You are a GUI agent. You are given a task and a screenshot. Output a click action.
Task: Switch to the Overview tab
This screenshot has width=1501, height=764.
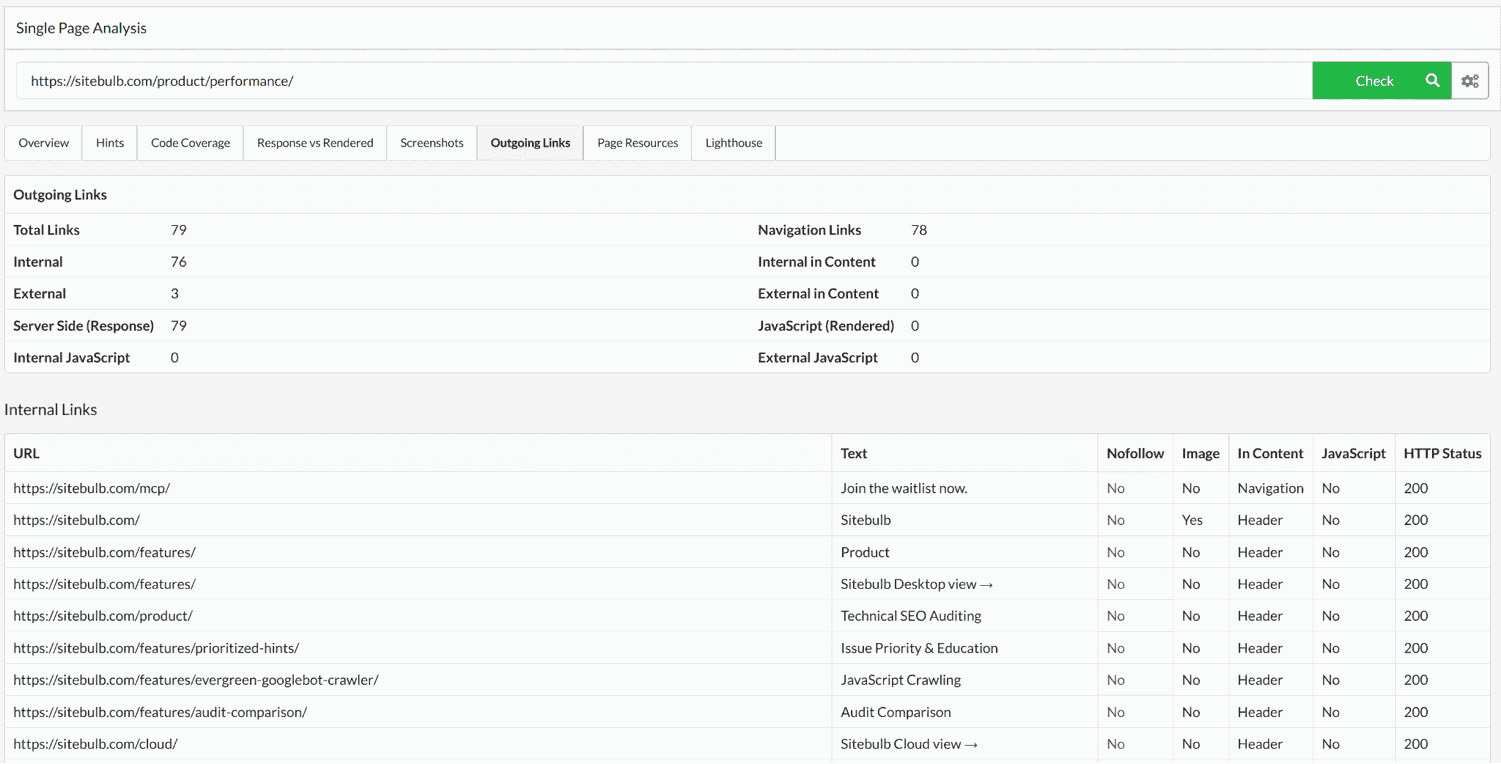point(44,143)
